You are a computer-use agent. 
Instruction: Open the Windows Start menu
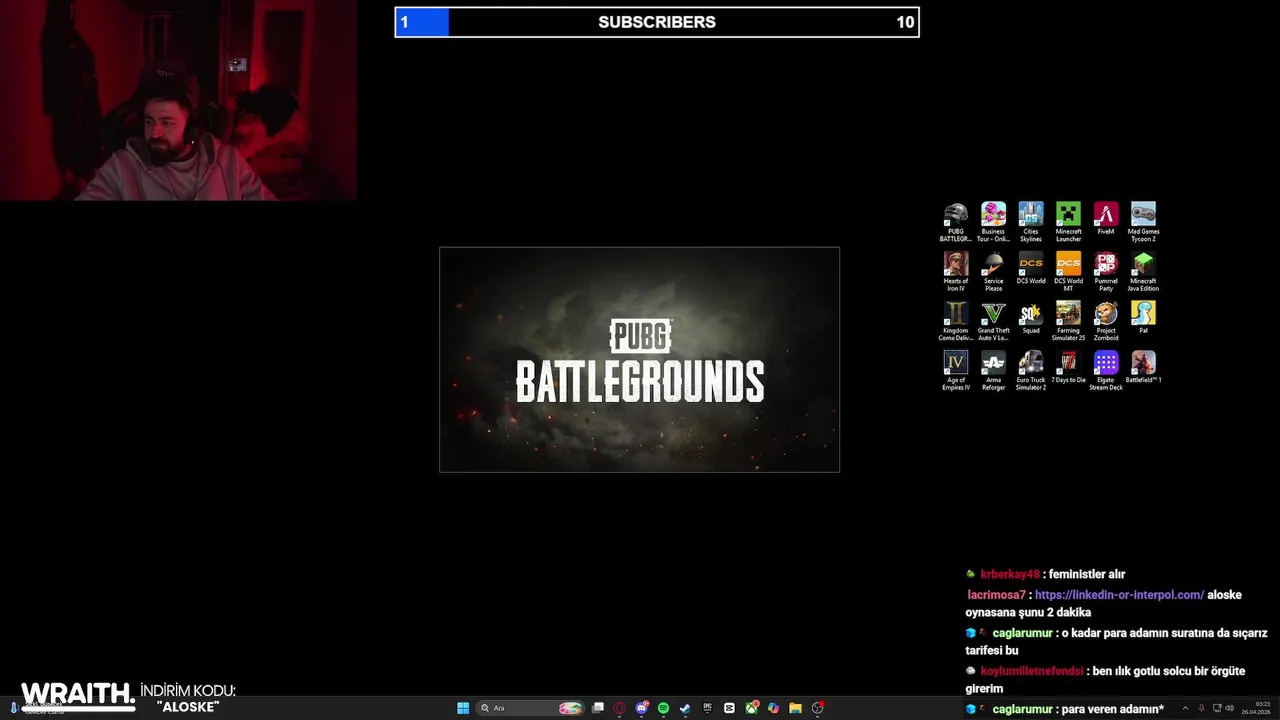click(463, 708)
